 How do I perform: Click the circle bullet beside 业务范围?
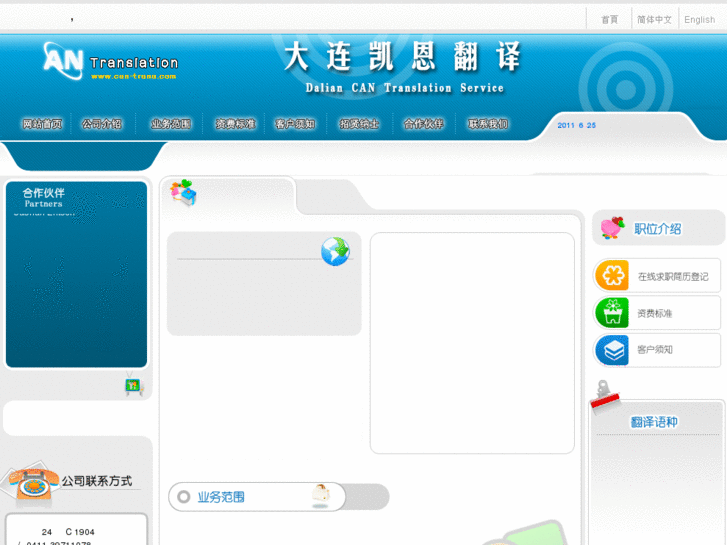[x=184, y=497]
